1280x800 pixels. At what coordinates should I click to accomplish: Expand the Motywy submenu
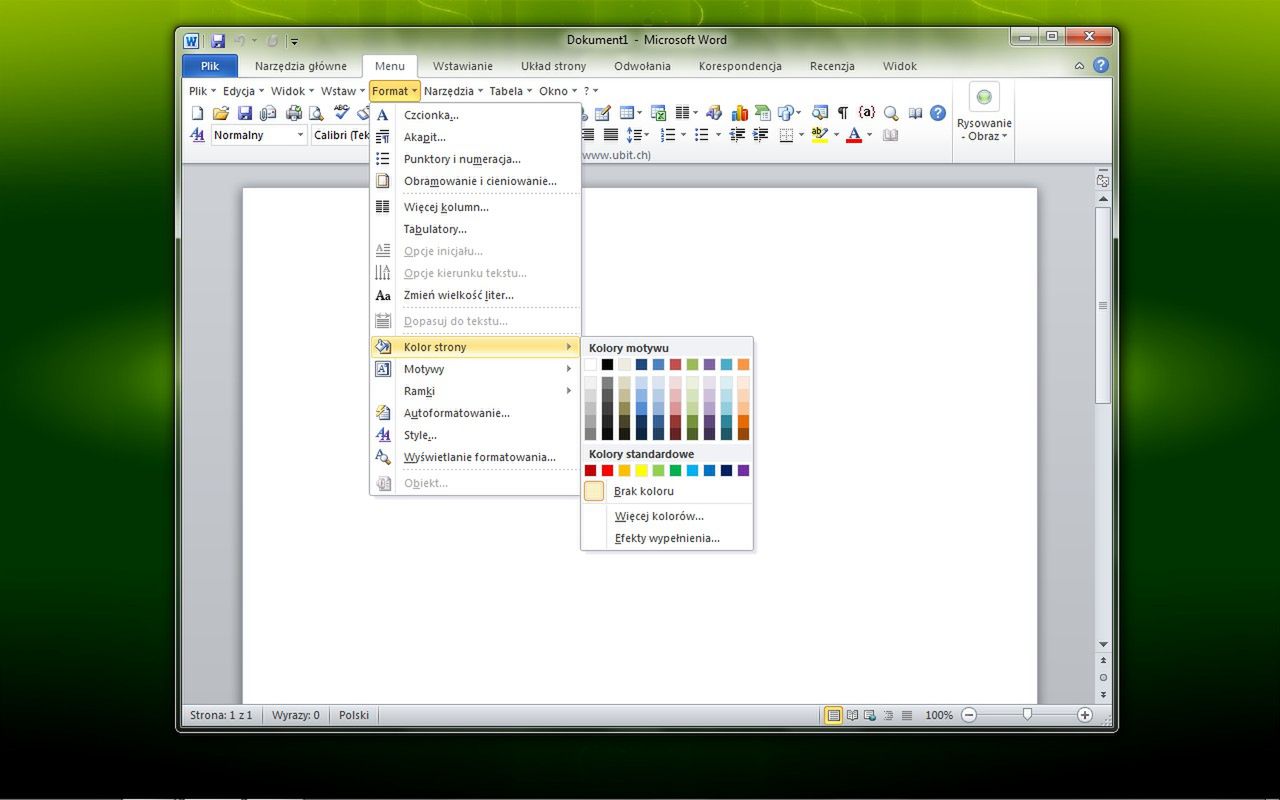pos(475,369)
